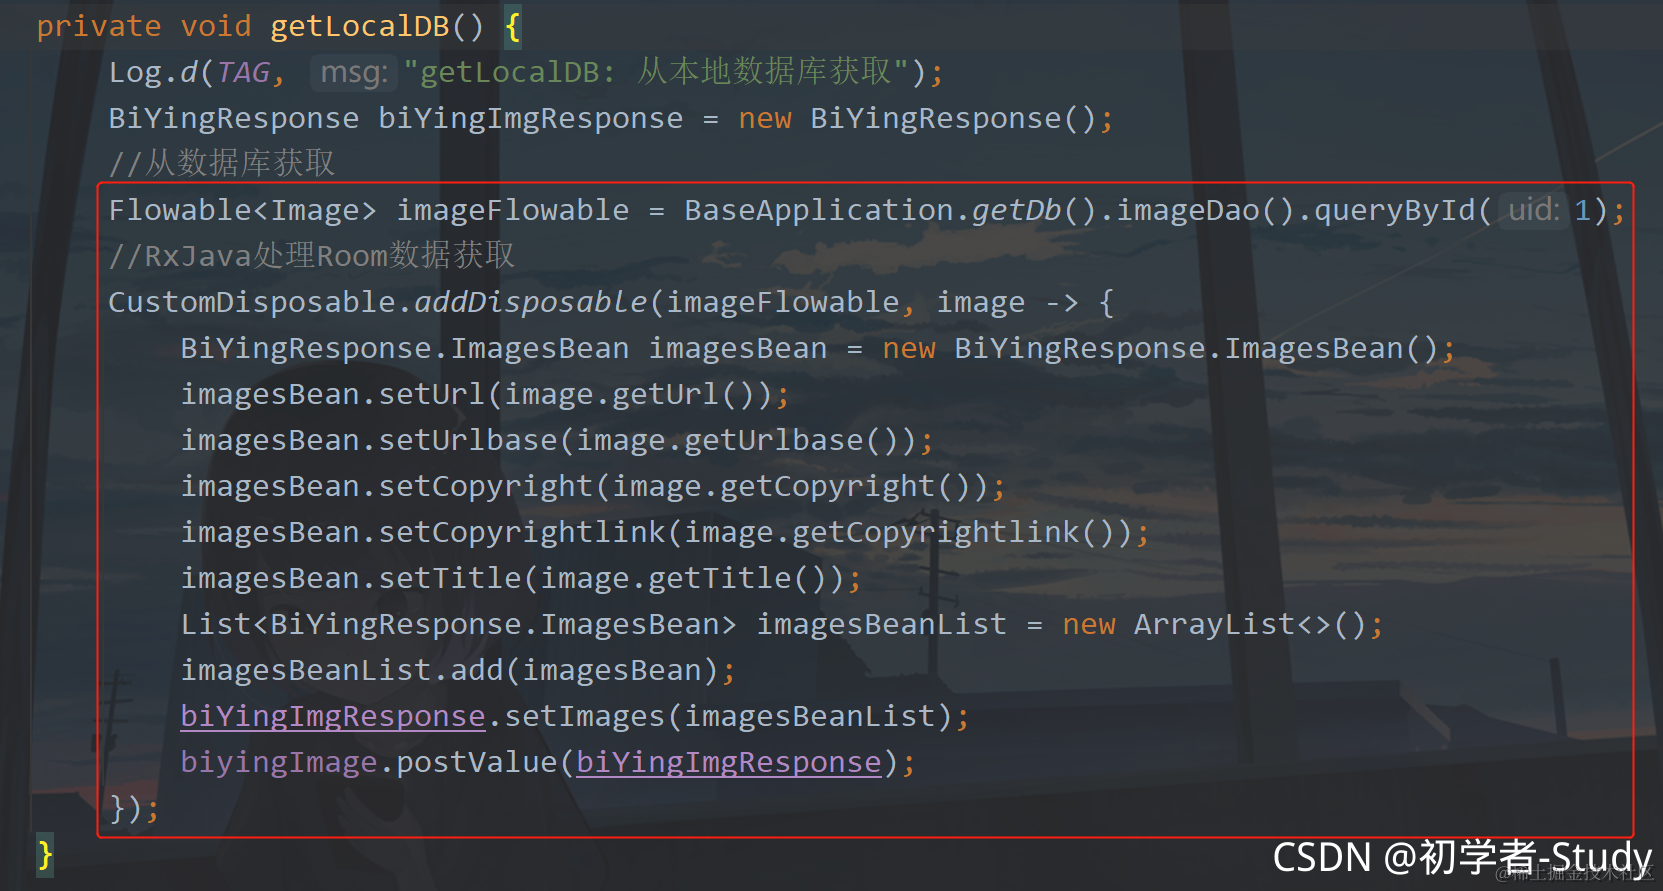Click the queryById method call

click(1394, 210)
